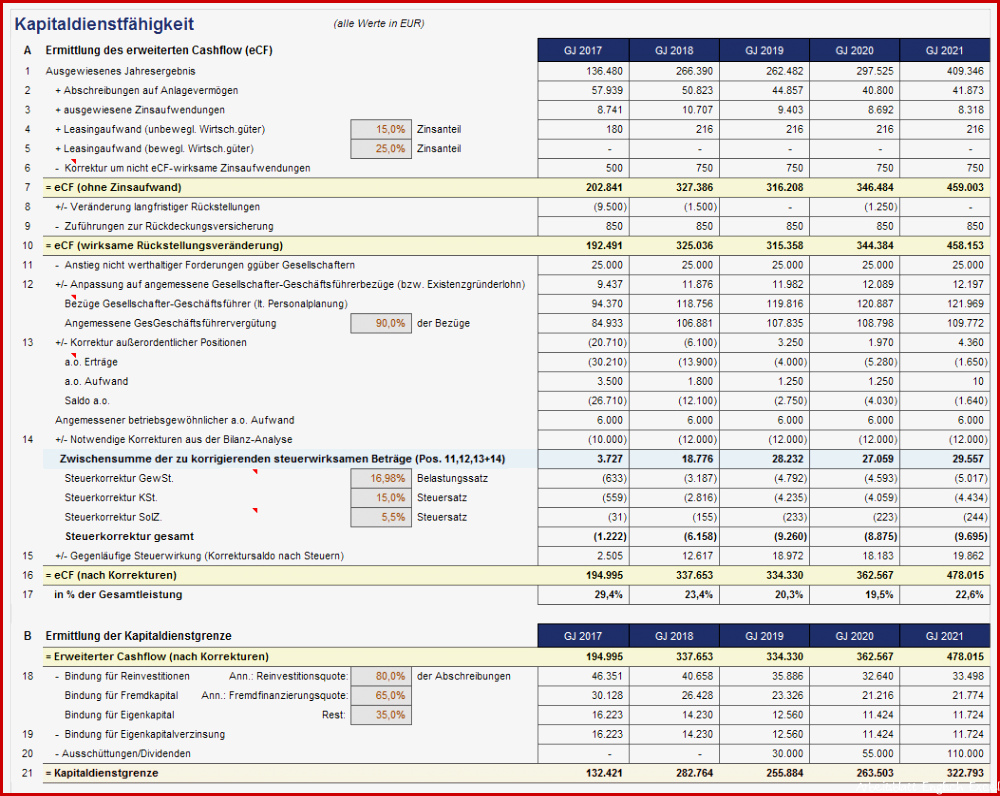This screenshot has height=796, width=1000.
Task: Select Angemessene Vergütung value 107.835
Action: 764,323
